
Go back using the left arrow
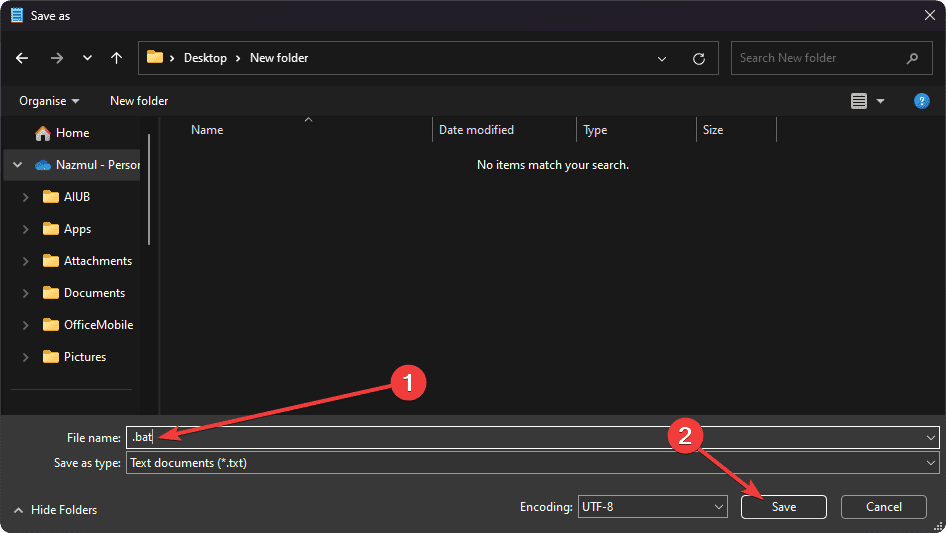pos(22,58)
